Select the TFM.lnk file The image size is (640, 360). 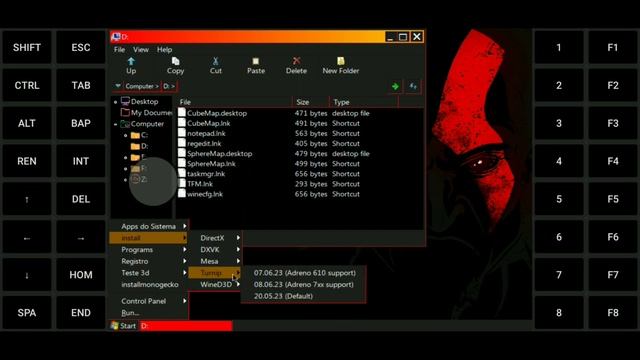200,184
